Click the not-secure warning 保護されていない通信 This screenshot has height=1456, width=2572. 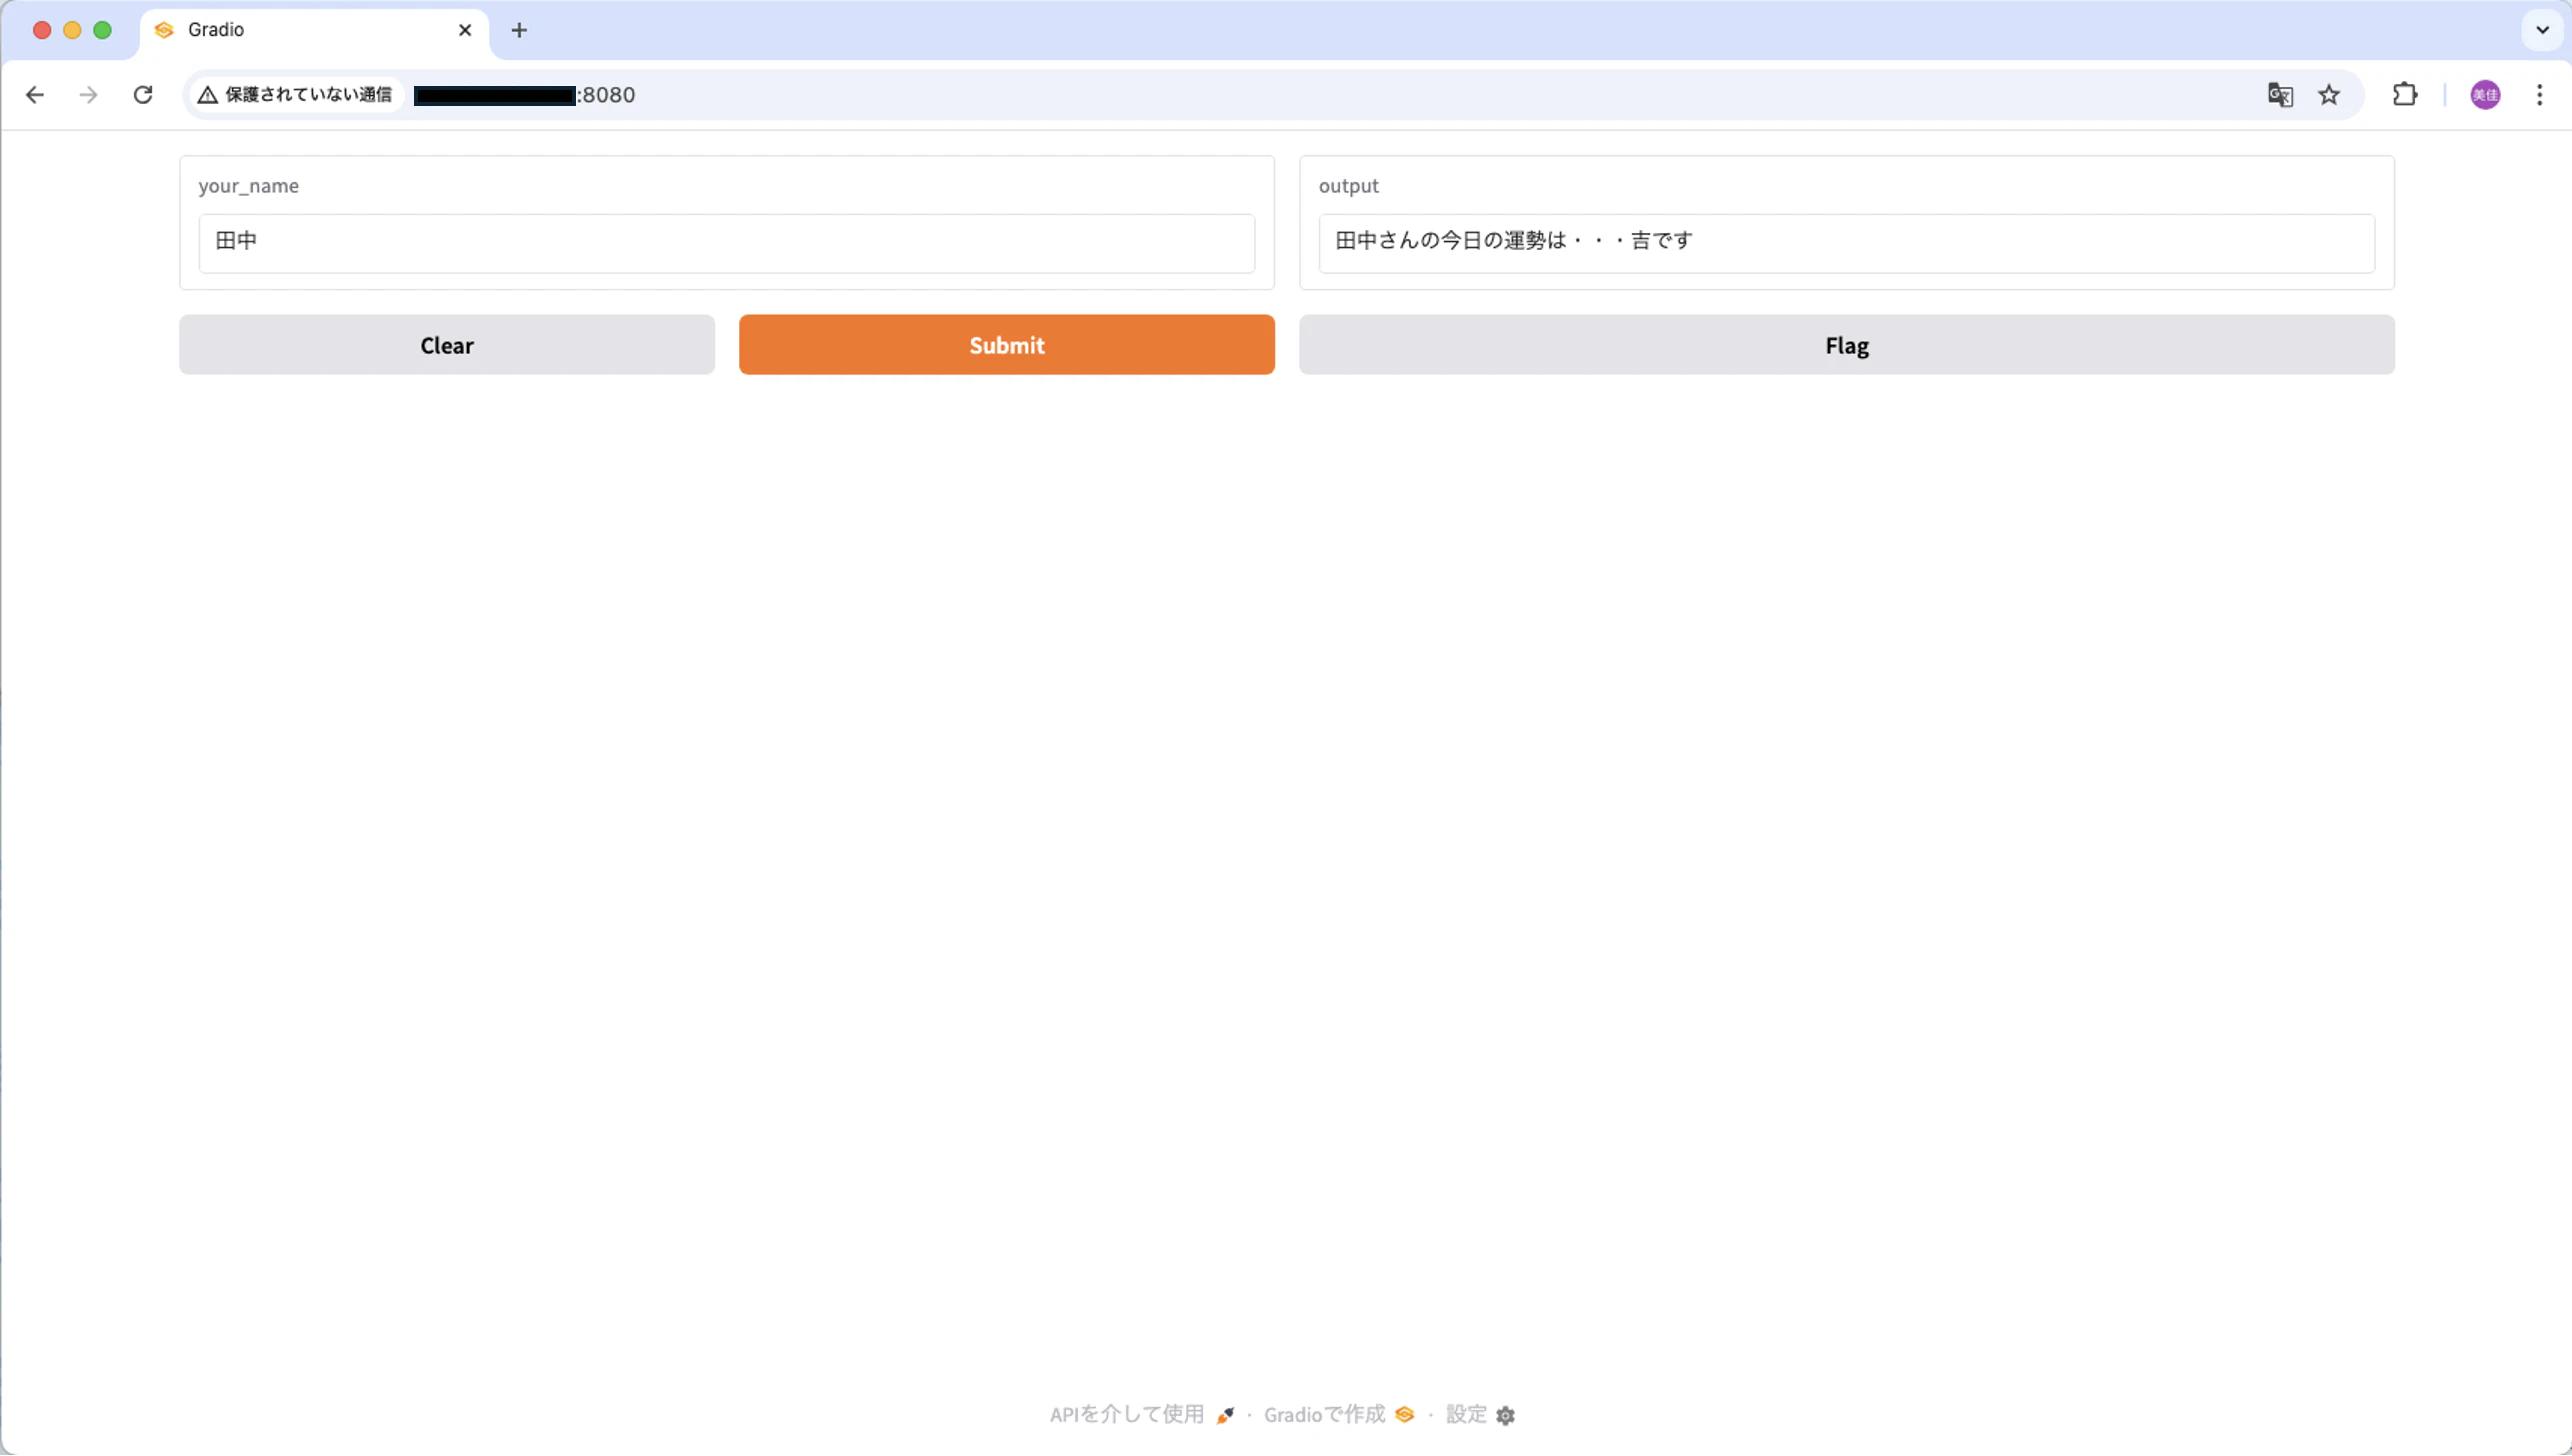(x=296, y=95)
